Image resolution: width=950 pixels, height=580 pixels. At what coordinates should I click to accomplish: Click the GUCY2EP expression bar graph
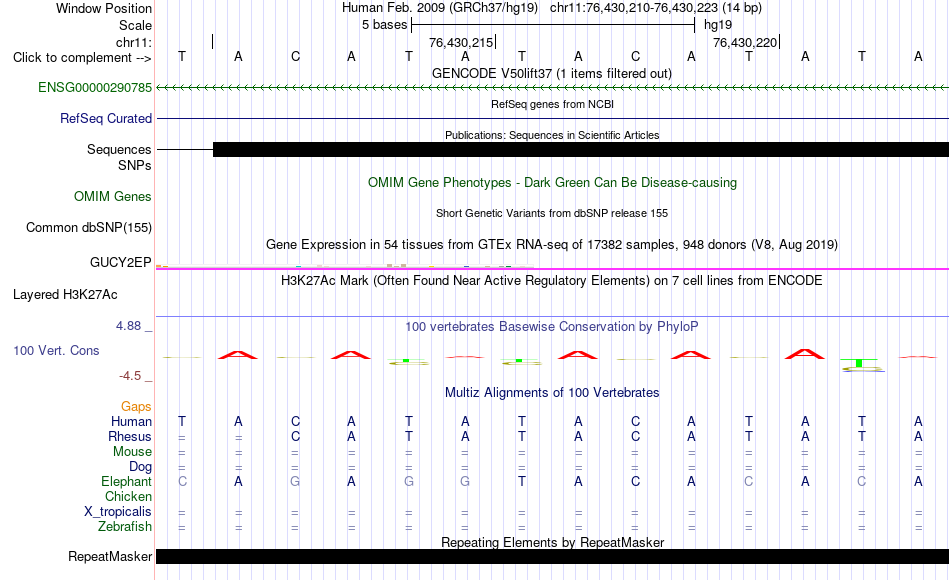(345, 265)
